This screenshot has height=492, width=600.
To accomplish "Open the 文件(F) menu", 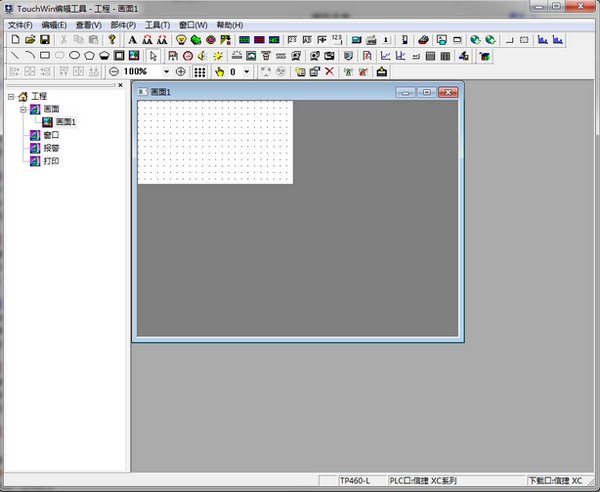I will 20,24.
